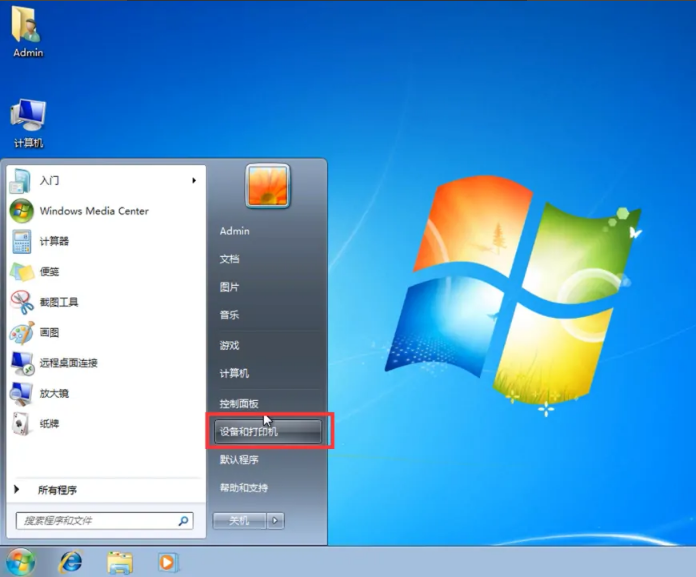Viewport: 696px width, 577px height.
Task: Expand the 入门 submenu arrow
Action: click(x=194, y=180)
